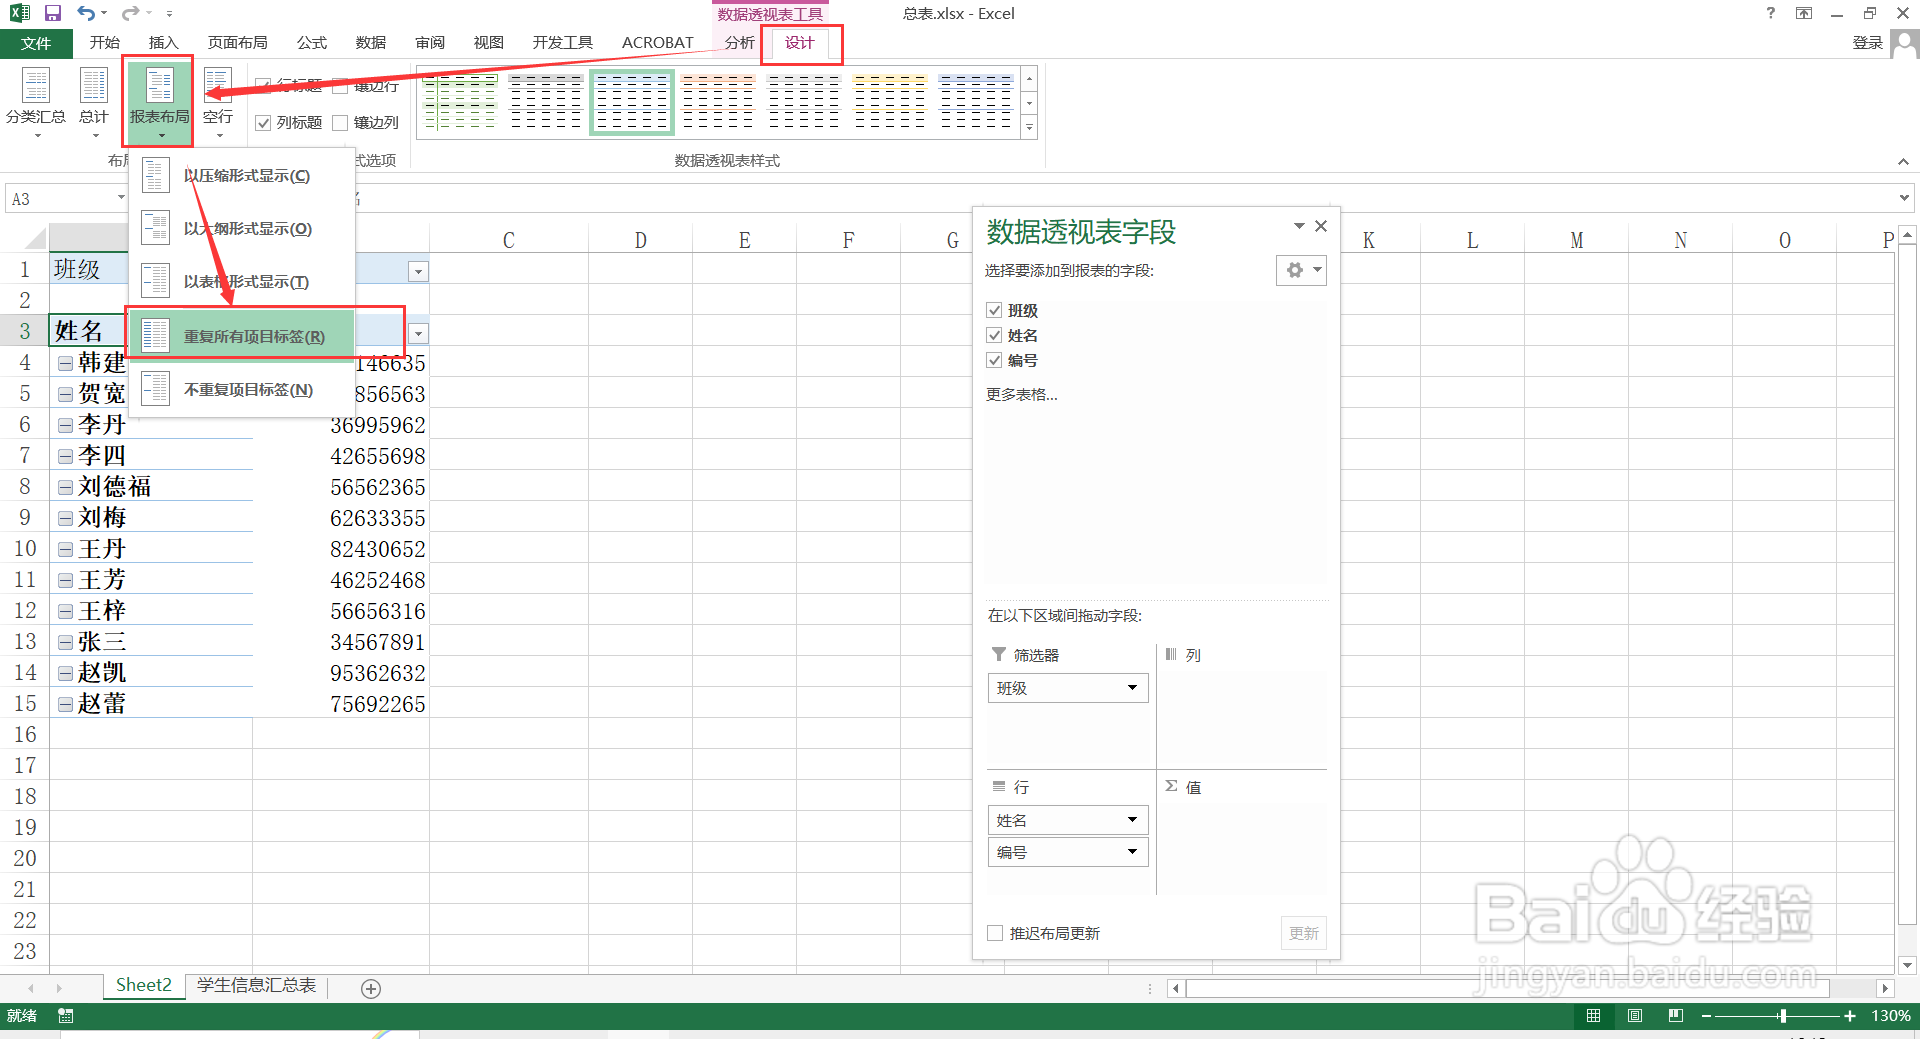Choose 不重复项目标签 menu option
The width and height of the screenshot is (1920, 1039).
click(x=242, y=390)
